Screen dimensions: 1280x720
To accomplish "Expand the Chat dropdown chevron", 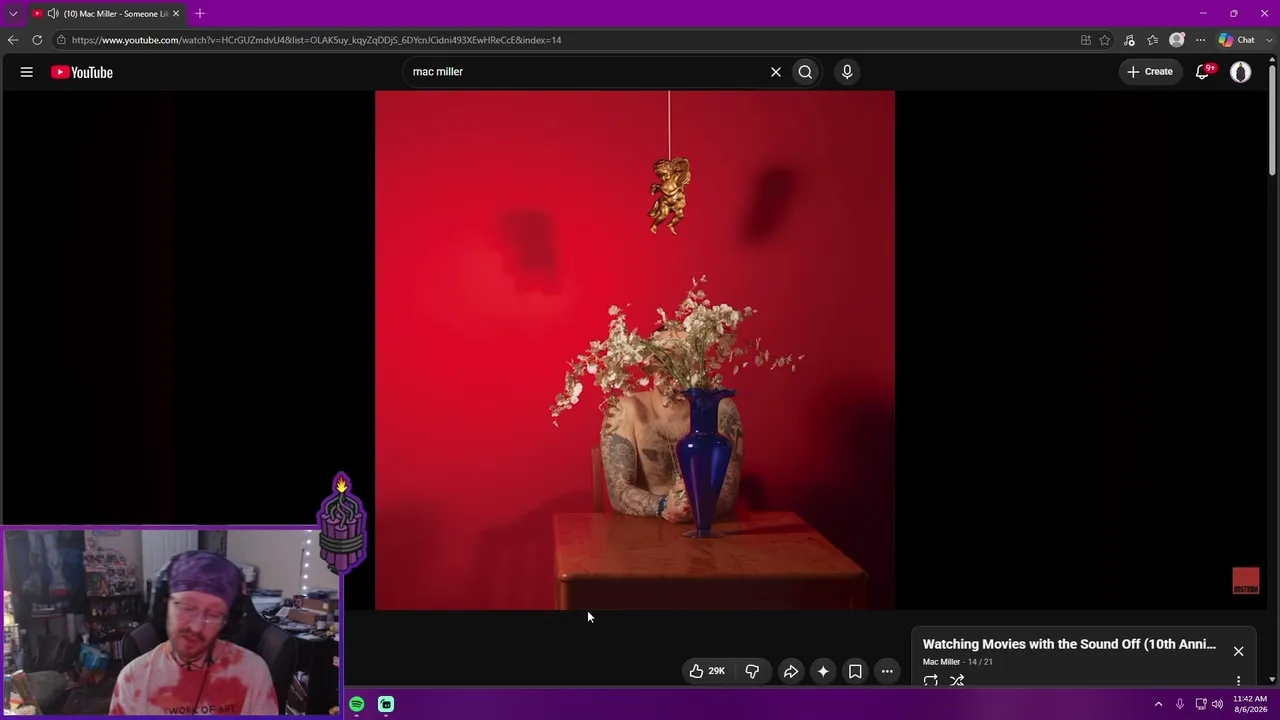I will (x=1268, y=40).
